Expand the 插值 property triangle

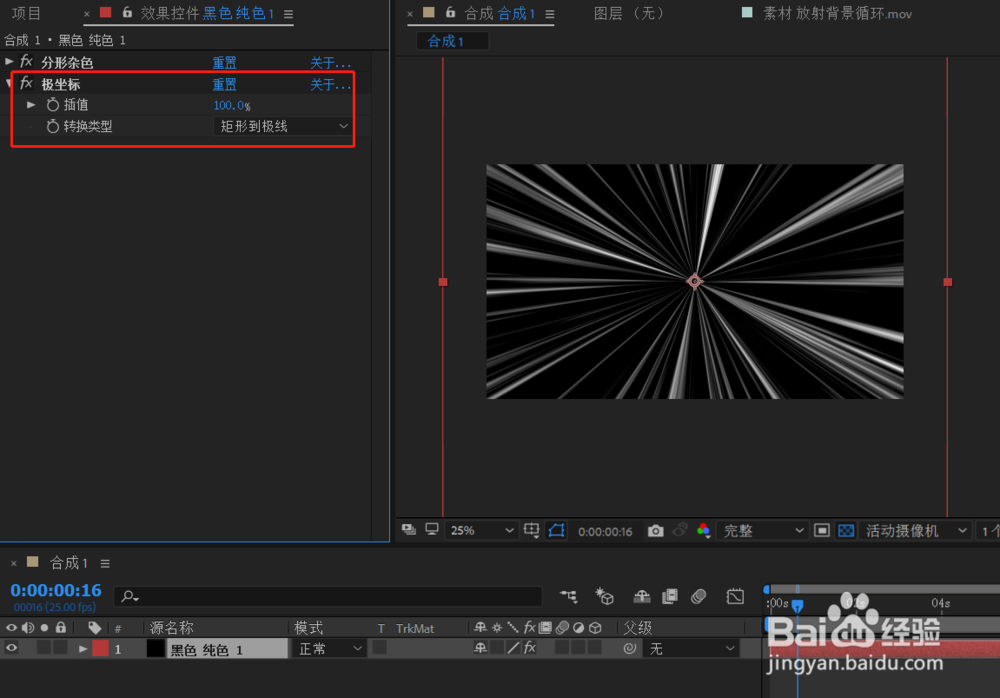31,105
